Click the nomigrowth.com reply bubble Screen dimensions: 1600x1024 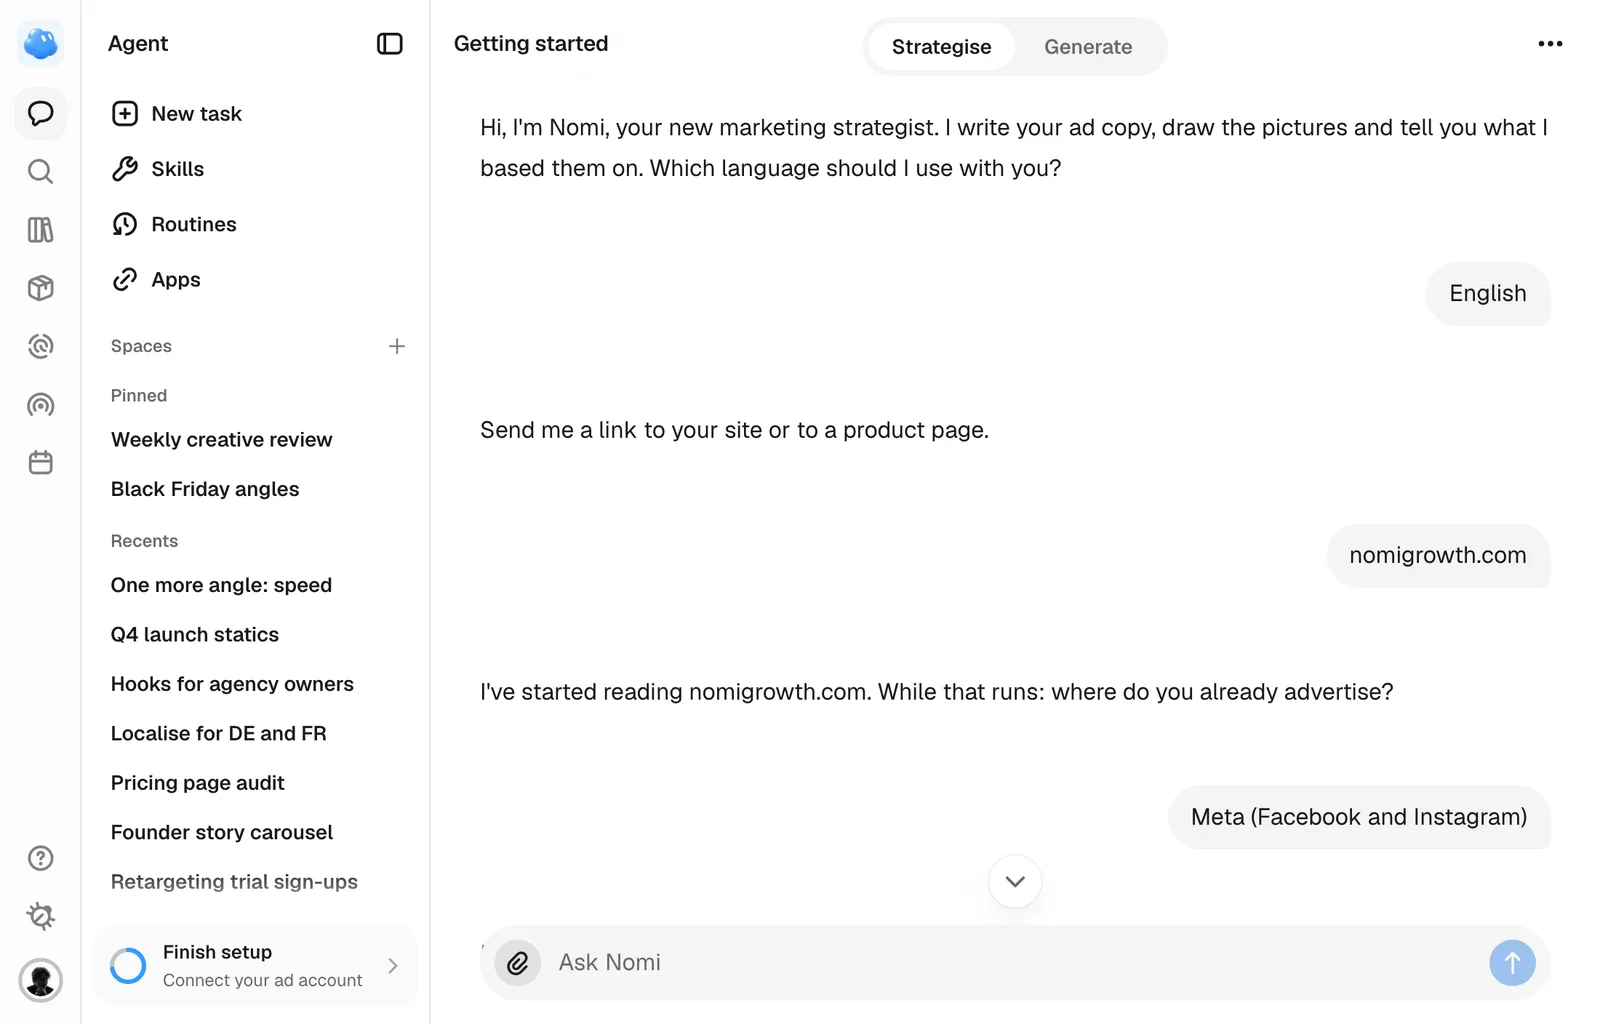point(1438,556)
